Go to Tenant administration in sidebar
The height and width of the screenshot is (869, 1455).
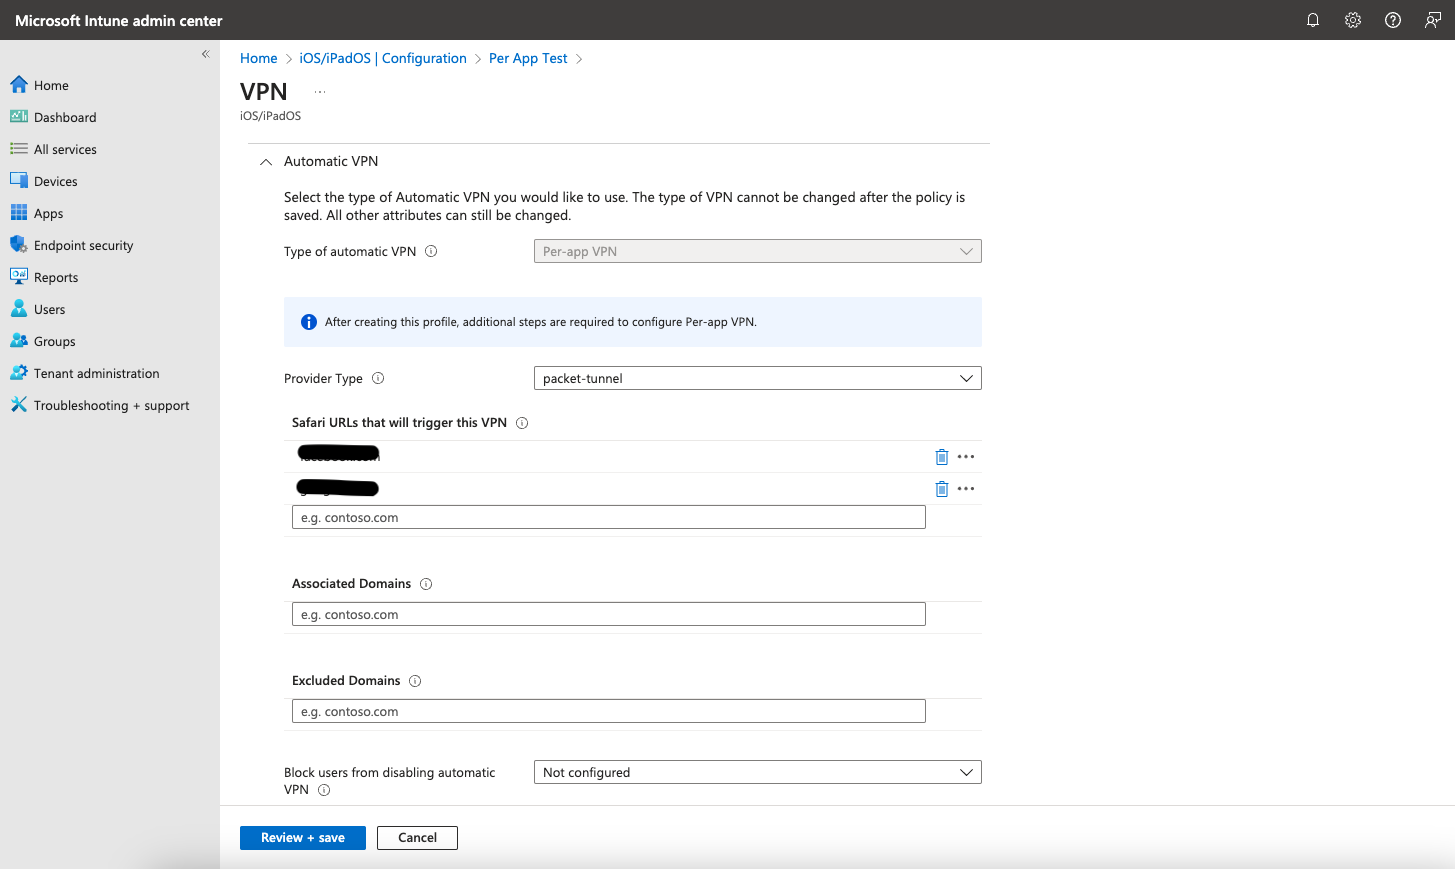[x=96, y=374]
